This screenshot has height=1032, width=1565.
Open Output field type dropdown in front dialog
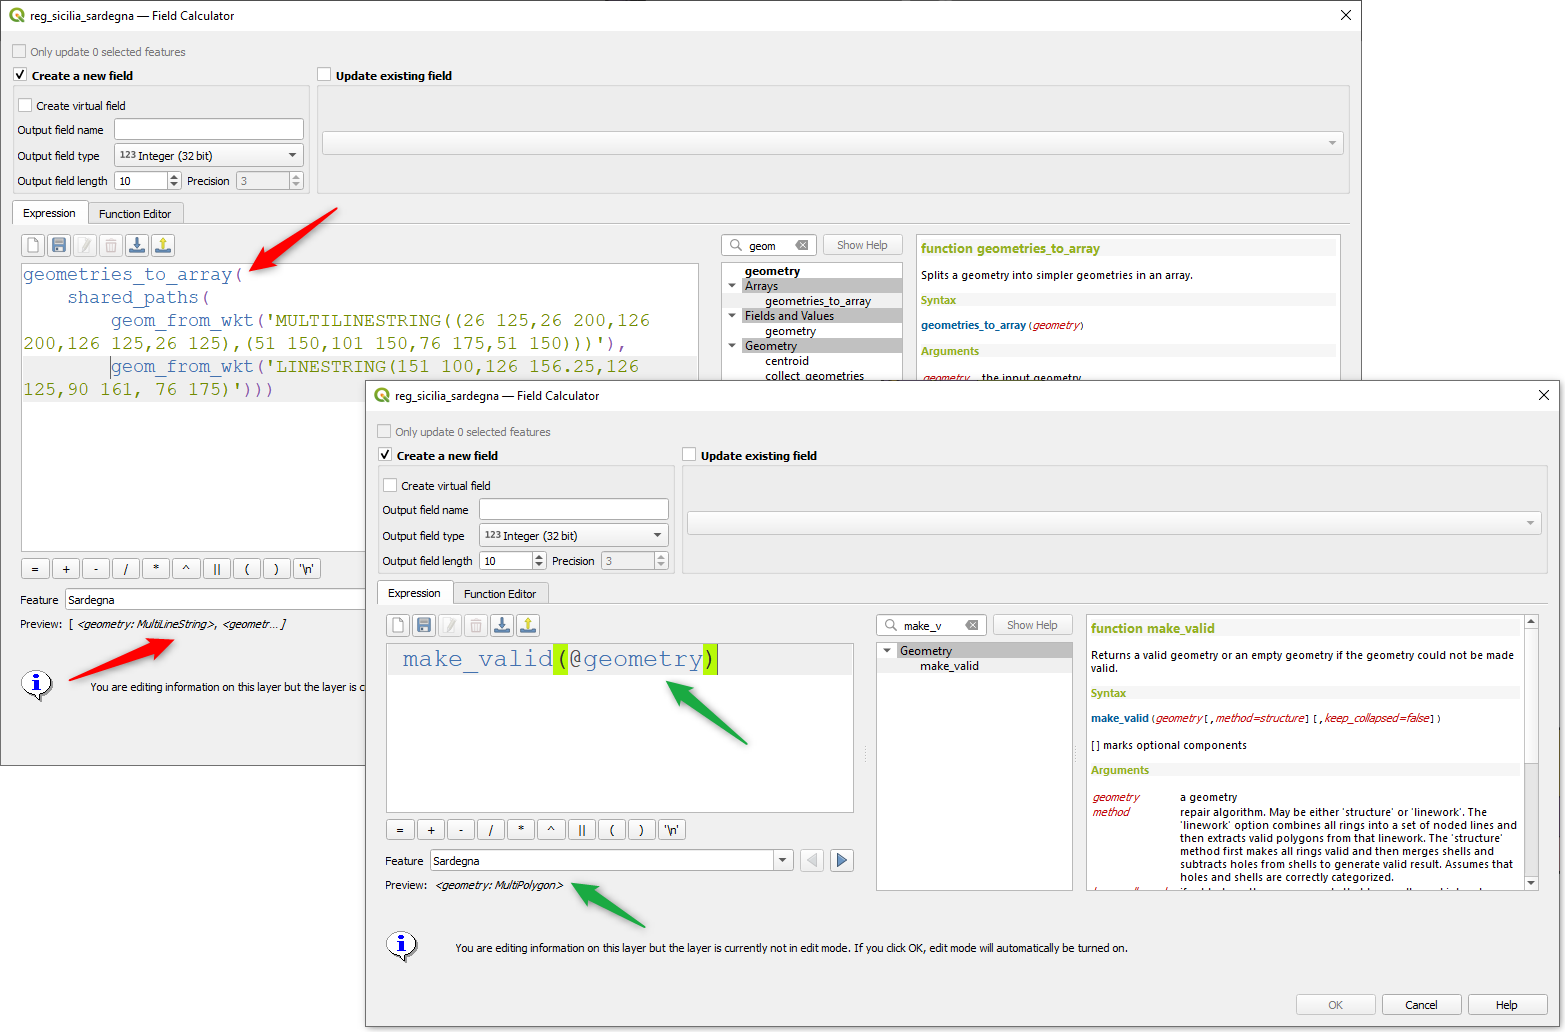[573, 535]
